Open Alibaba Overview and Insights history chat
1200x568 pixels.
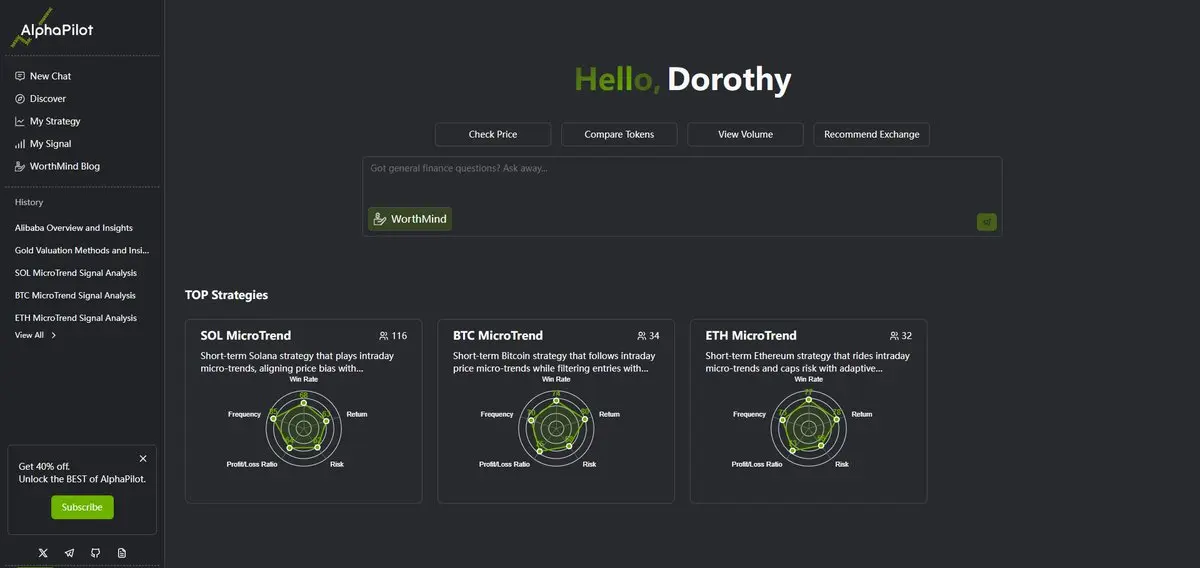coord(74,228)
